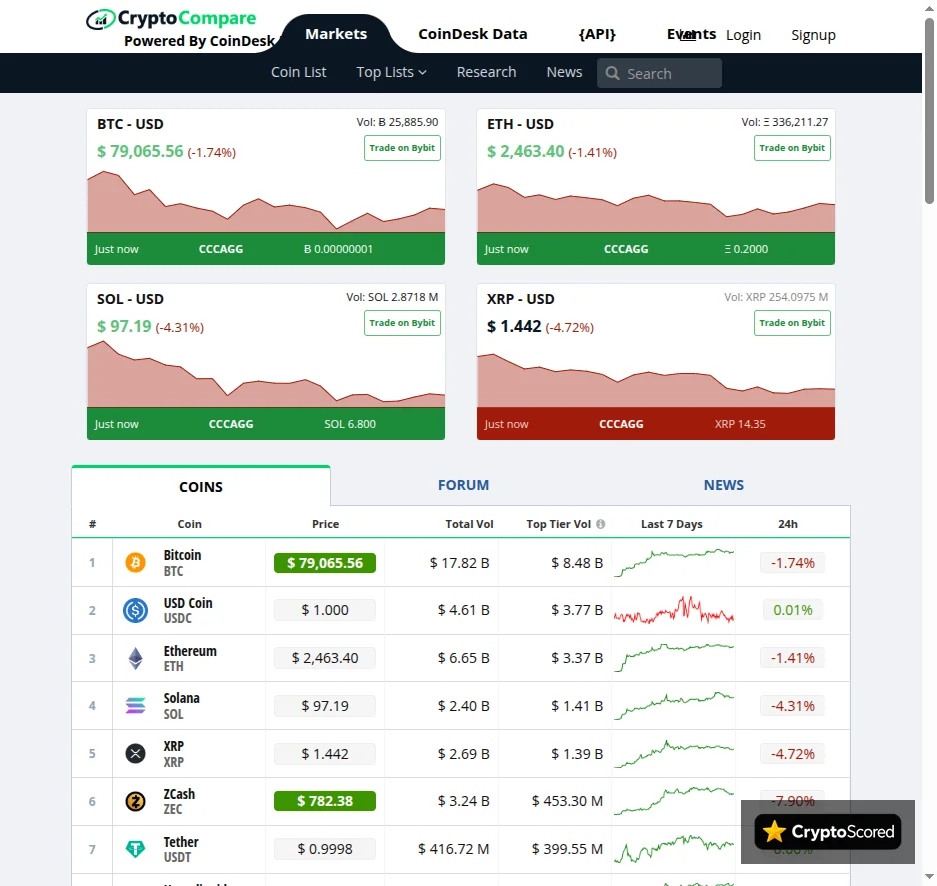Image resolution: width=937 pixels, height=886 pixels.
Task: Select the COINS tab
Action: pyautogui.click(x=201, y=487)
